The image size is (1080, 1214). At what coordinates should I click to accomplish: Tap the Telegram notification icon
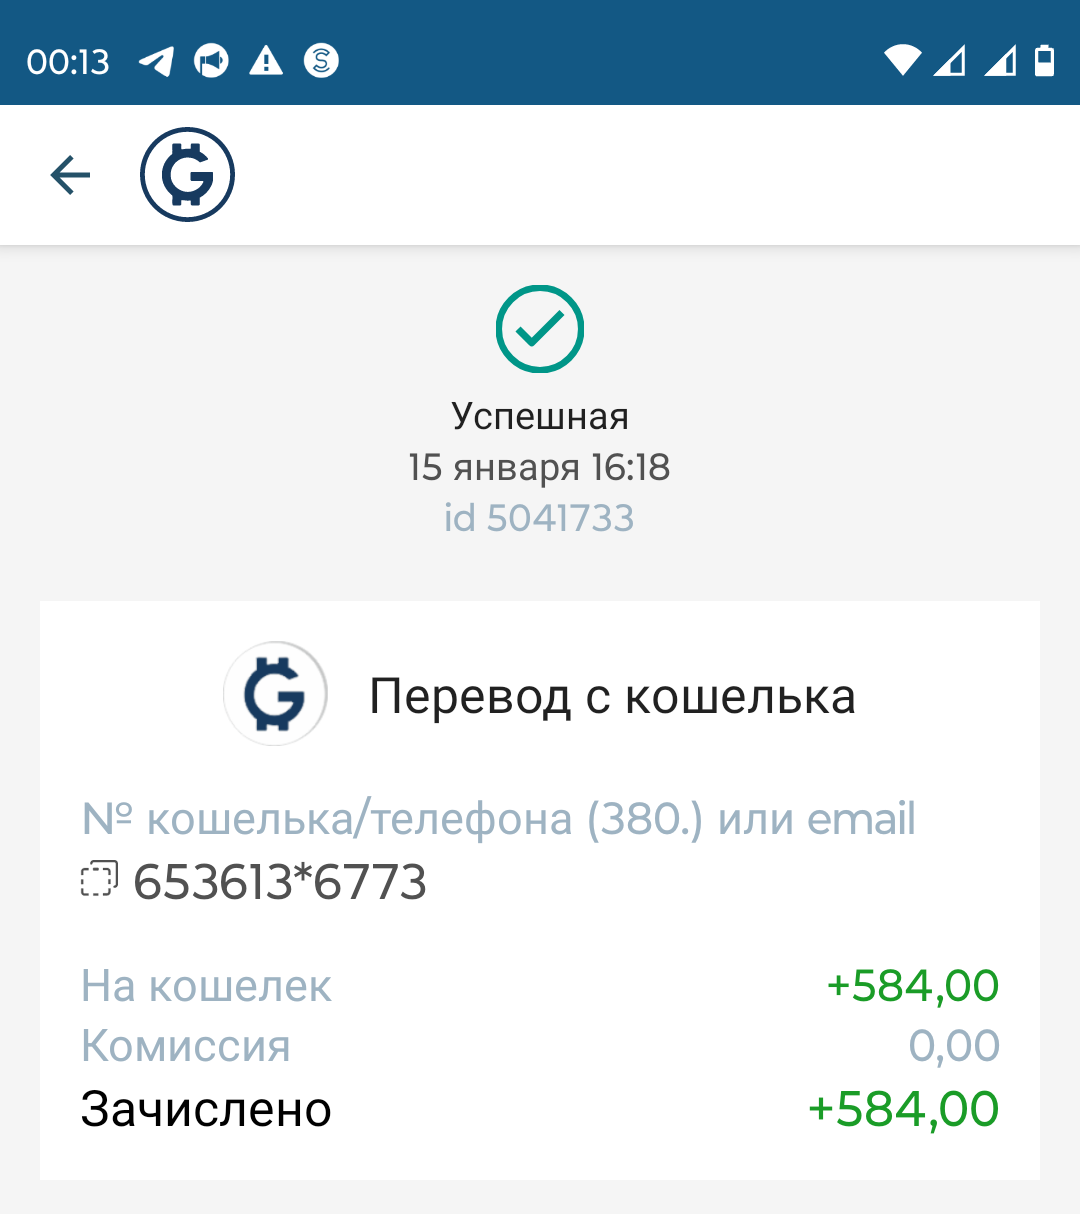(156, 62)
